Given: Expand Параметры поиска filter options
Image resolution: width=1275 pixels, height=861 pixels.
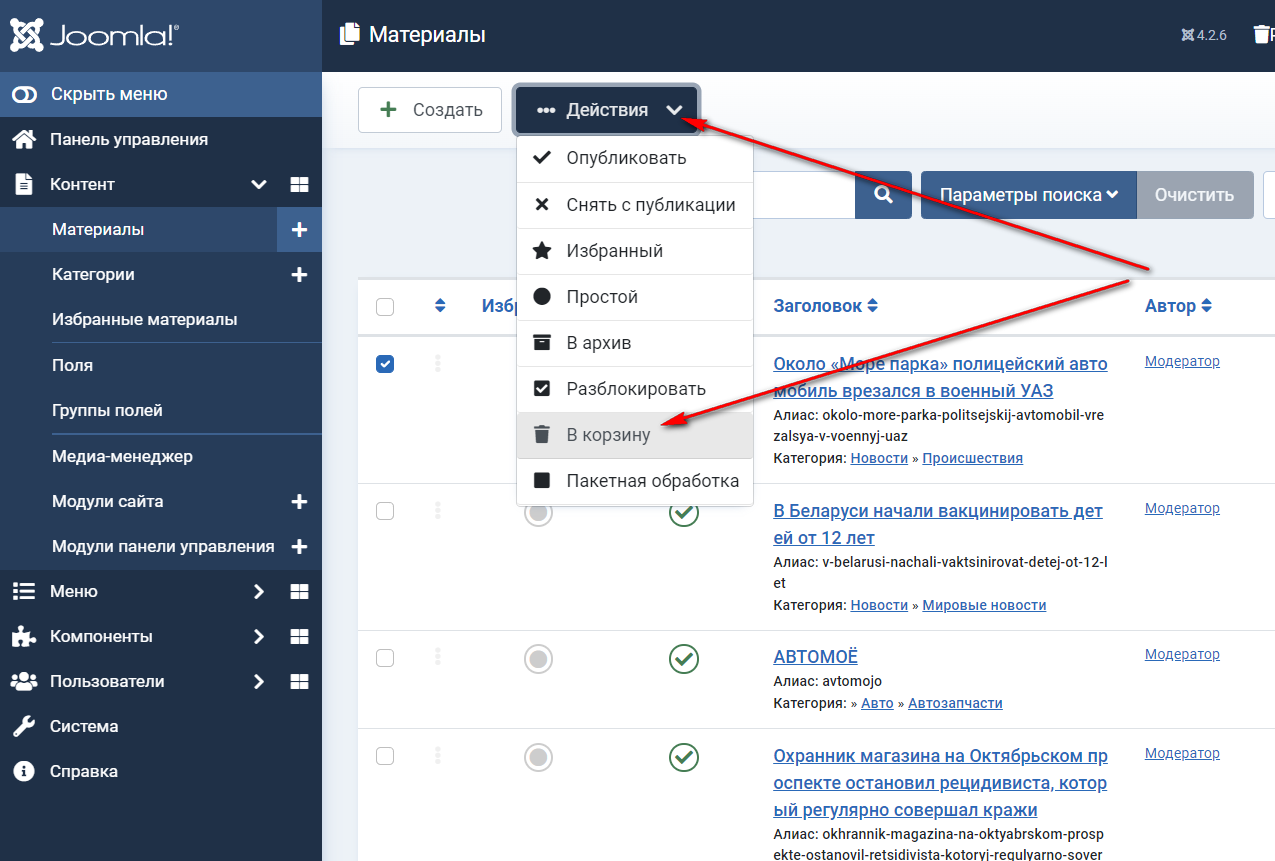Looking at the screenshot, I should point(1028,195).
